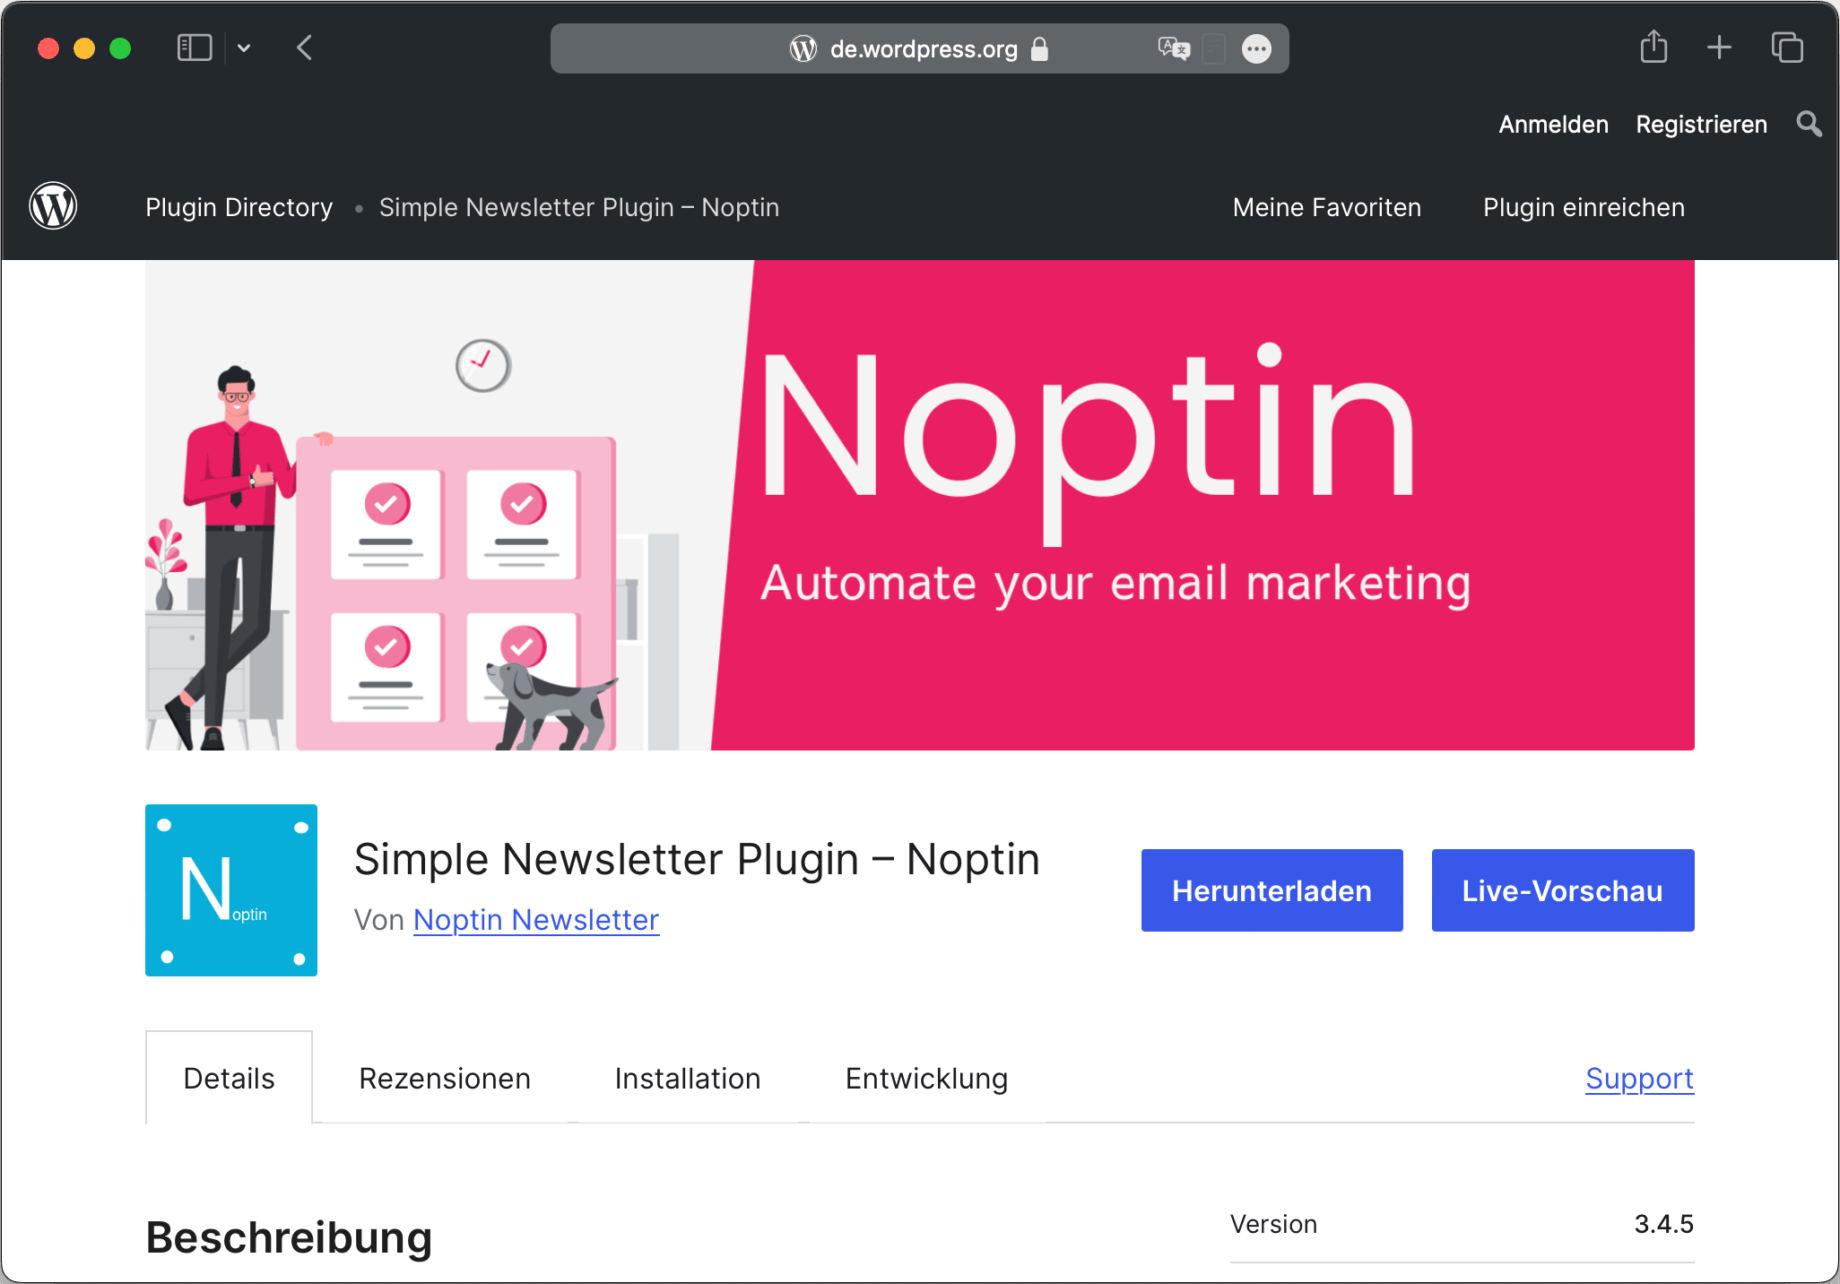The width and height of the screenshot is (1840, 1284).
Task: Open search with the magnifying glass icon
Action: tap(1808, 124)
